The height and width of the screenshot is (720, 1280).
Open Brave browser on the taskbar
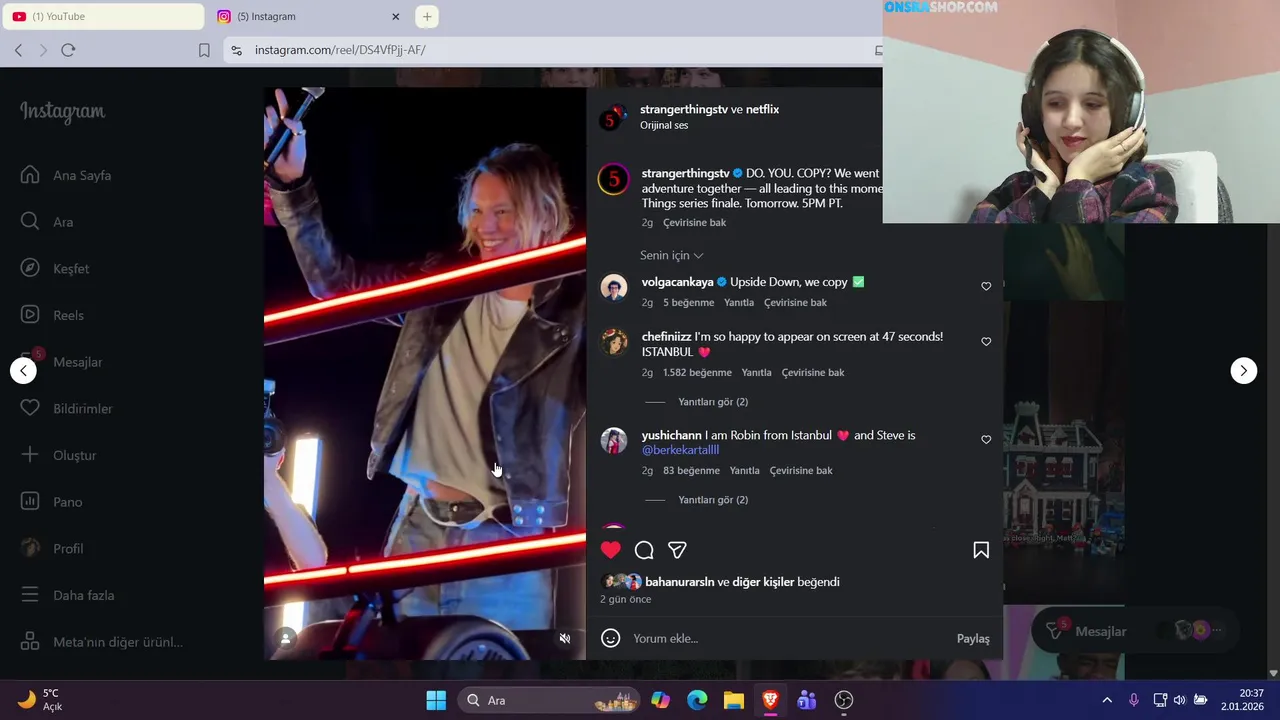coord(770,700)
